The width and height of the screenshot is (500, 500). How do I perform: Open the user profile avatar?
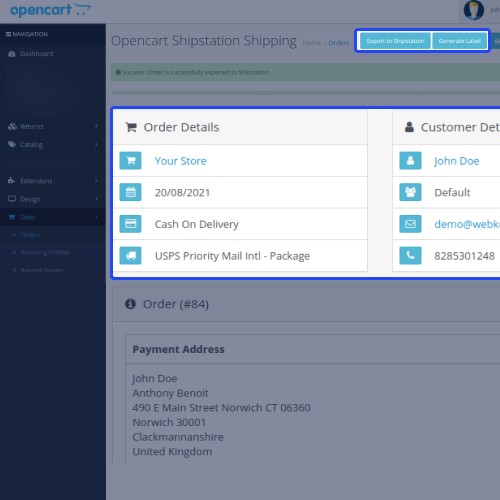click(474, 10)
